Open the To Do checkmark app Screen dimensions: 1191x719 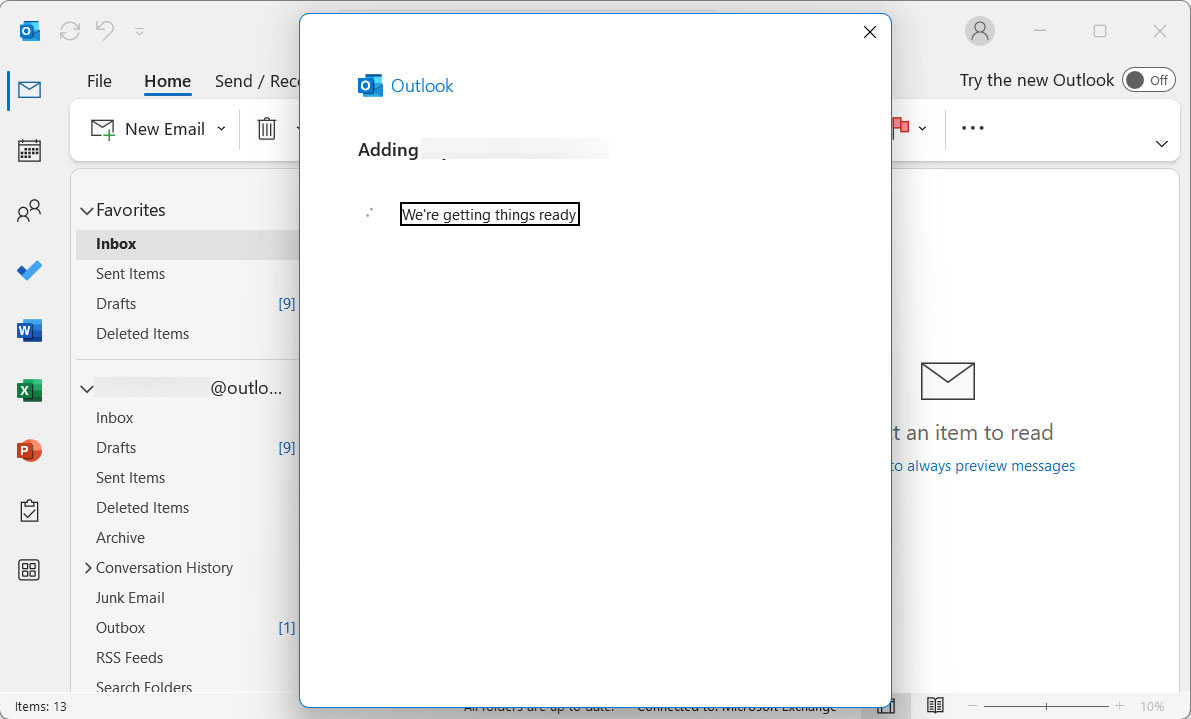pyautogui.click(x=29, y=271)
